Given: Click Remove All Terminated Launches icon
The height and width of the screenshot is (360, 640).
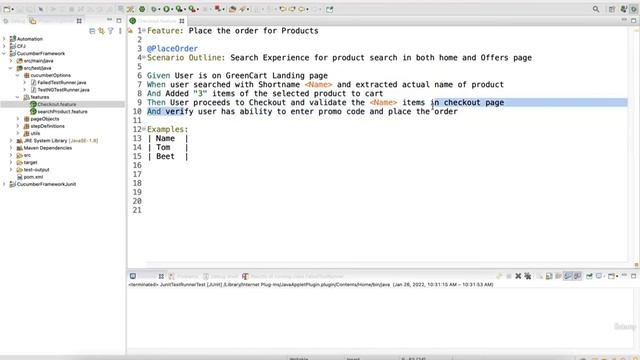Looking at the screenshot, I should 528,276.
